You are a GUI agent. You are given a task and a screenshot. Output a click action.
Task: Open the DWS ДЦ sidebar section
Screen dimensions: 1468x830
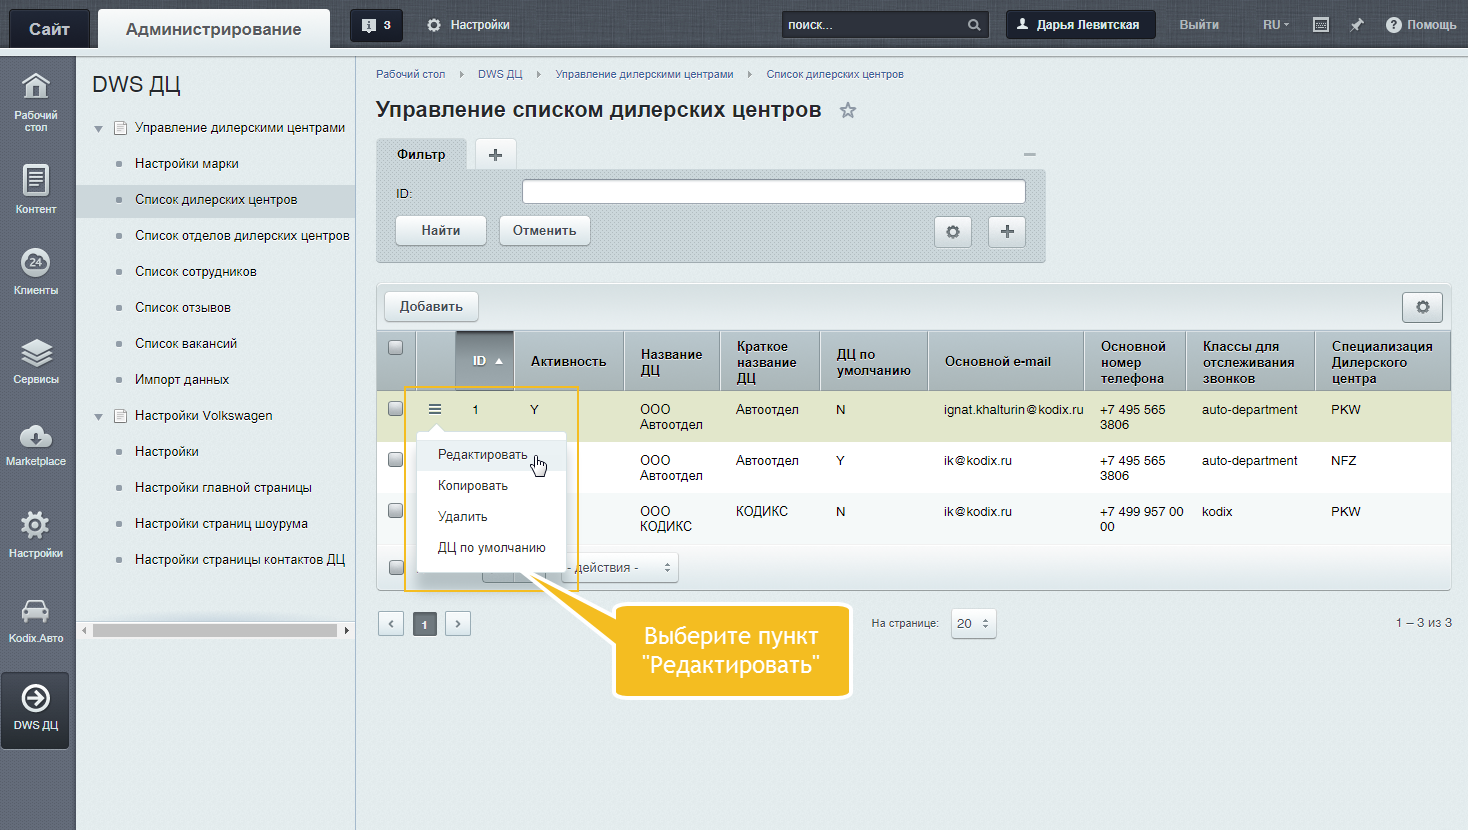point(36,709)
